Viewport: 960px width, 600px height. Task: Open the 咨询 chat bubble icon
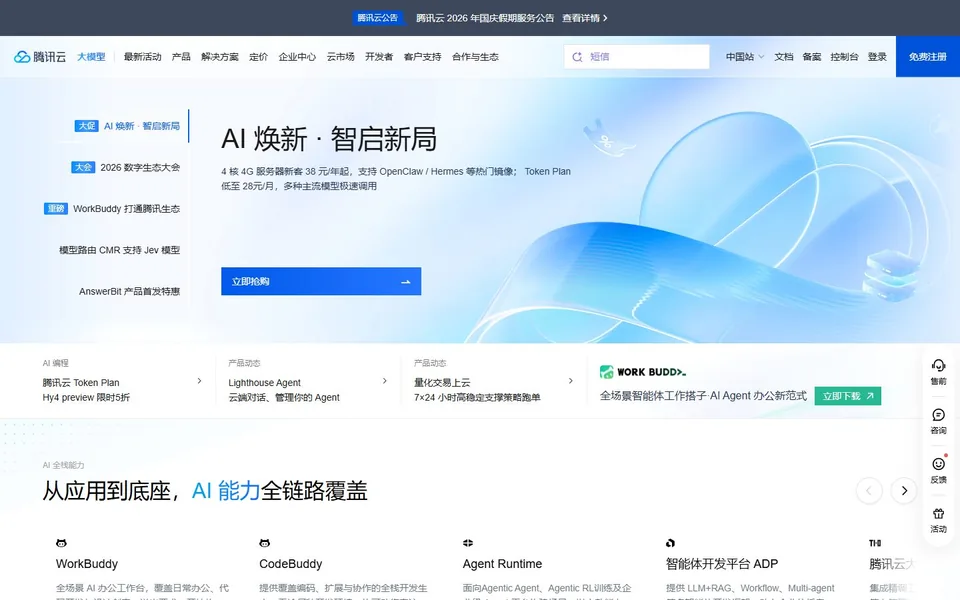[x=938, y=414]
